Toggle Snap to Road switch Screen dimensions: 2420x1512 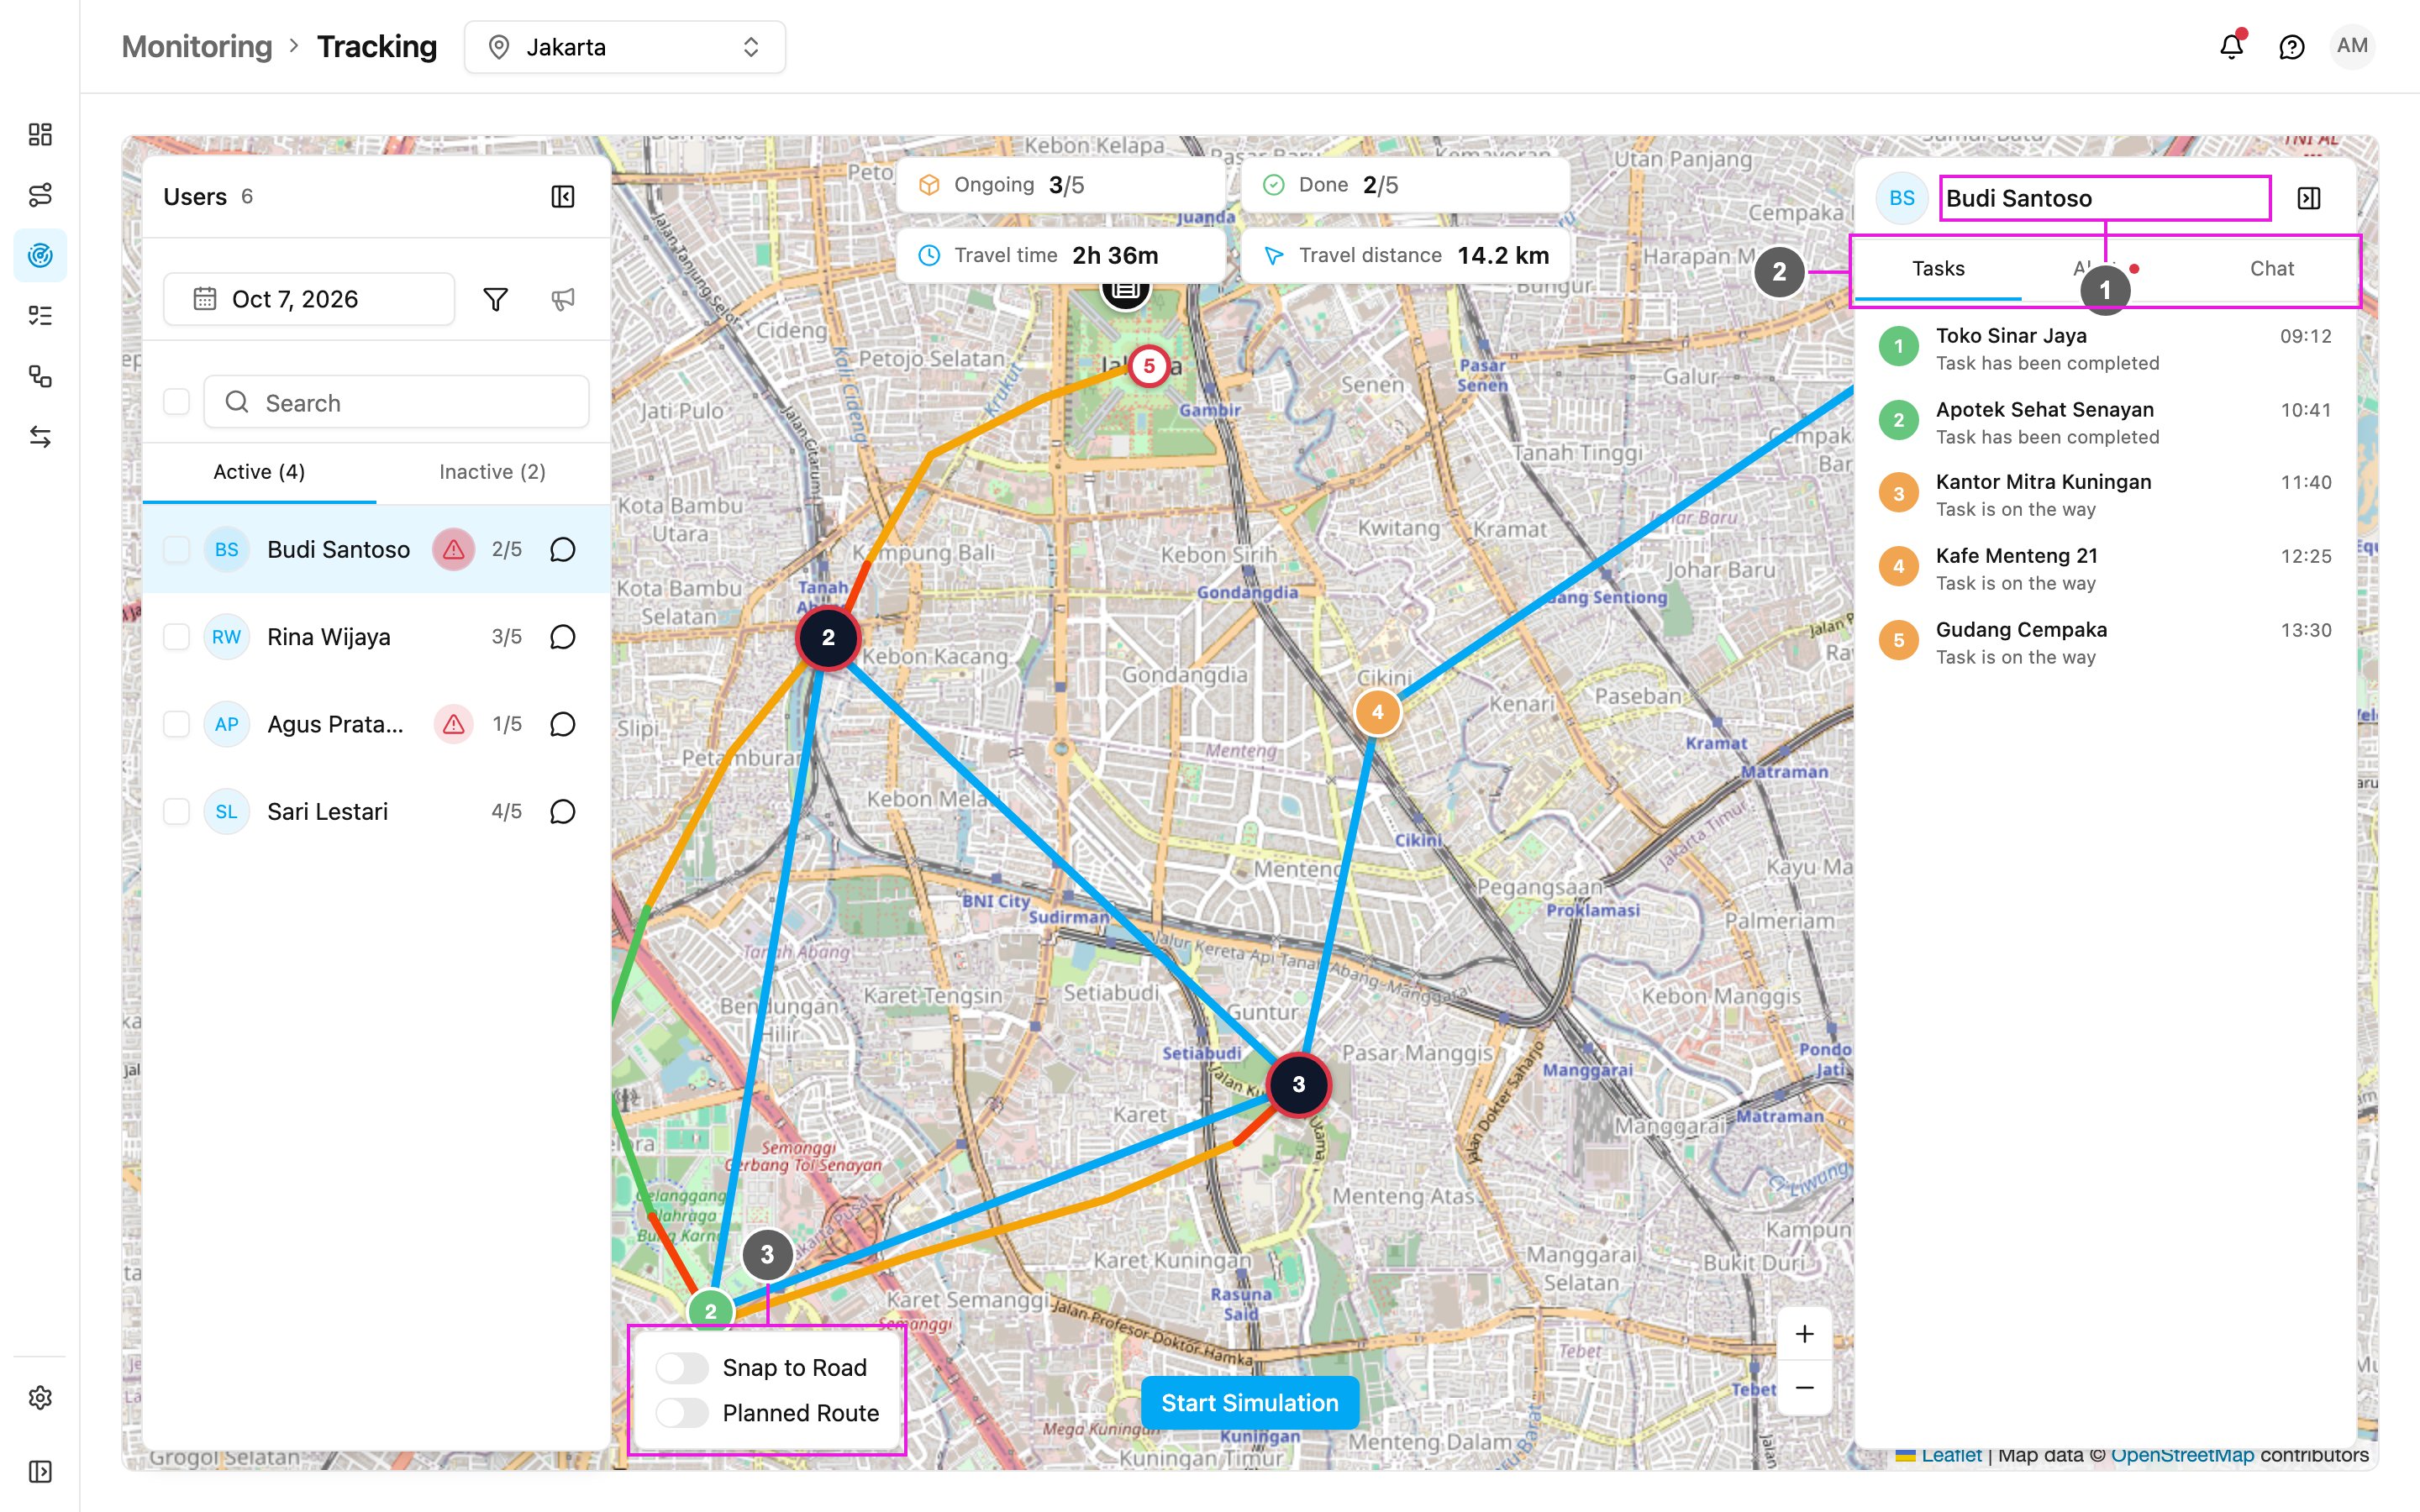pos(683,1367)
